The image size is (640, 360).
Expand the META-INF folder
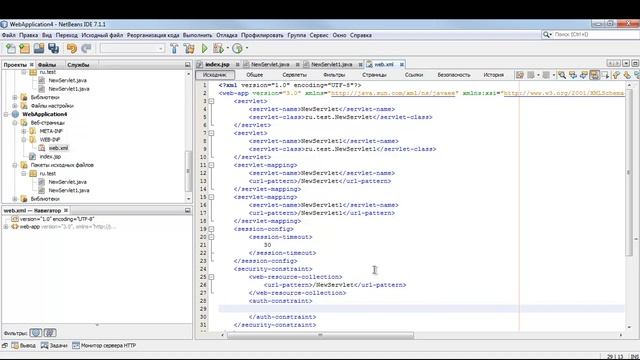tap(24, 131)
